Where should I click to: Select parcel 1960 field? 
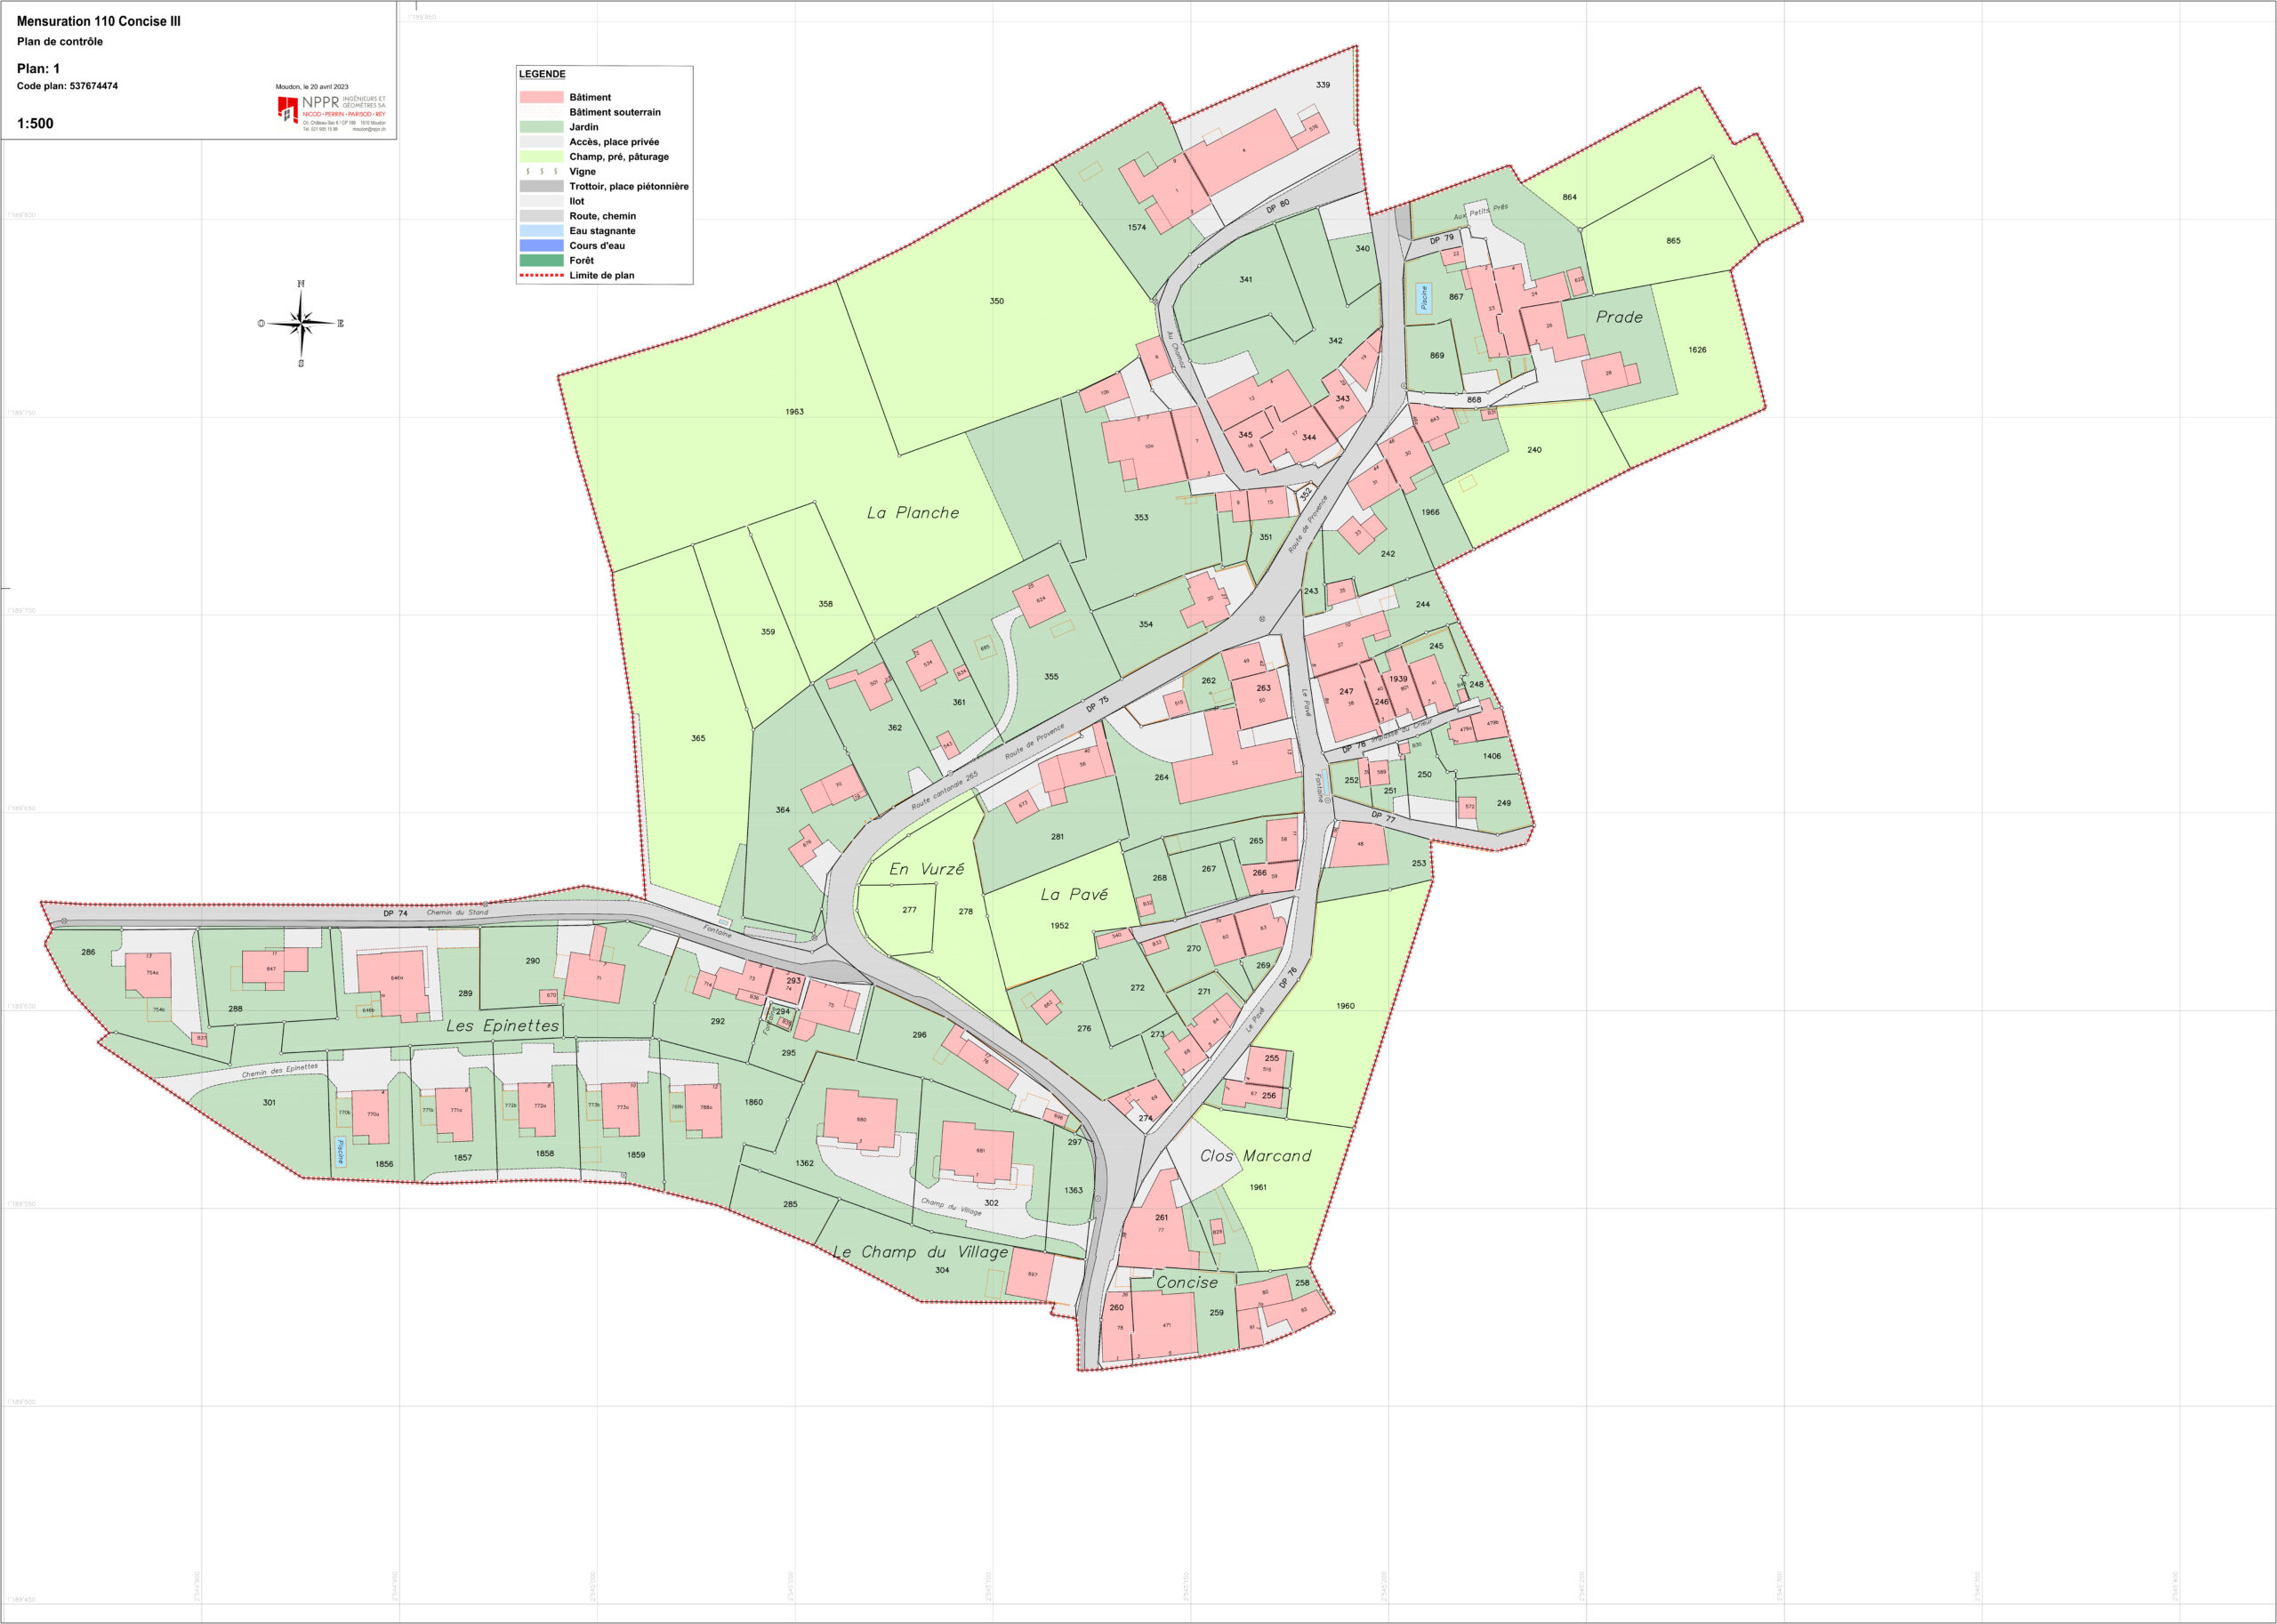point(1345,1006)
